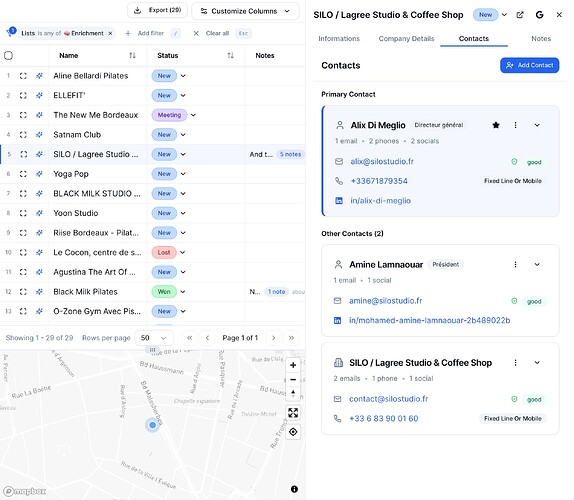
Task: Search company on Google icon
Action: [539, 15]
